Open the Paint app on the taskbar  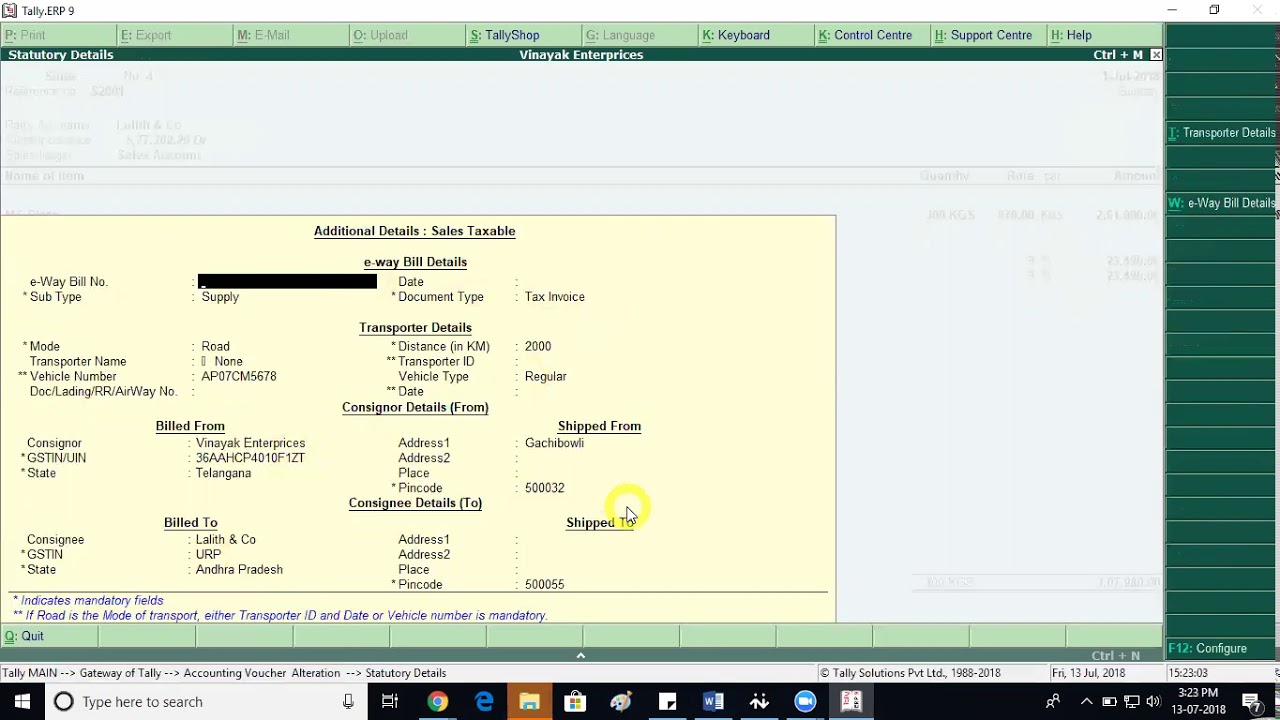(x=621, y=702)
